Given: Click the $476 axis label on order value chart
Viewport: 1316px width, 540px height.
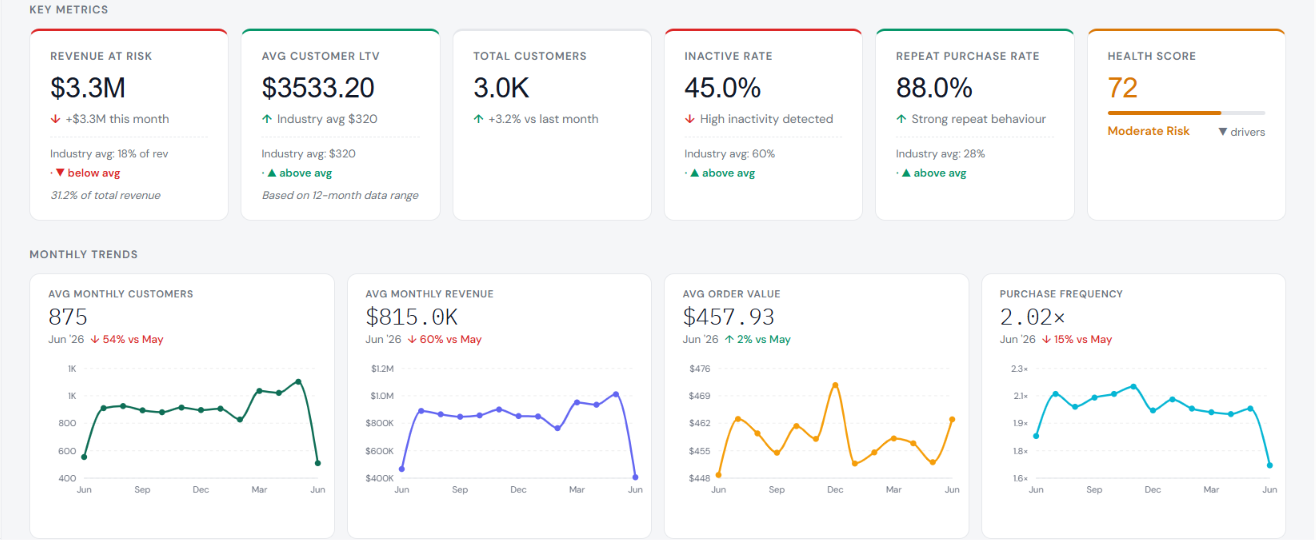Looking at the screenshot, I should [700, 369].
